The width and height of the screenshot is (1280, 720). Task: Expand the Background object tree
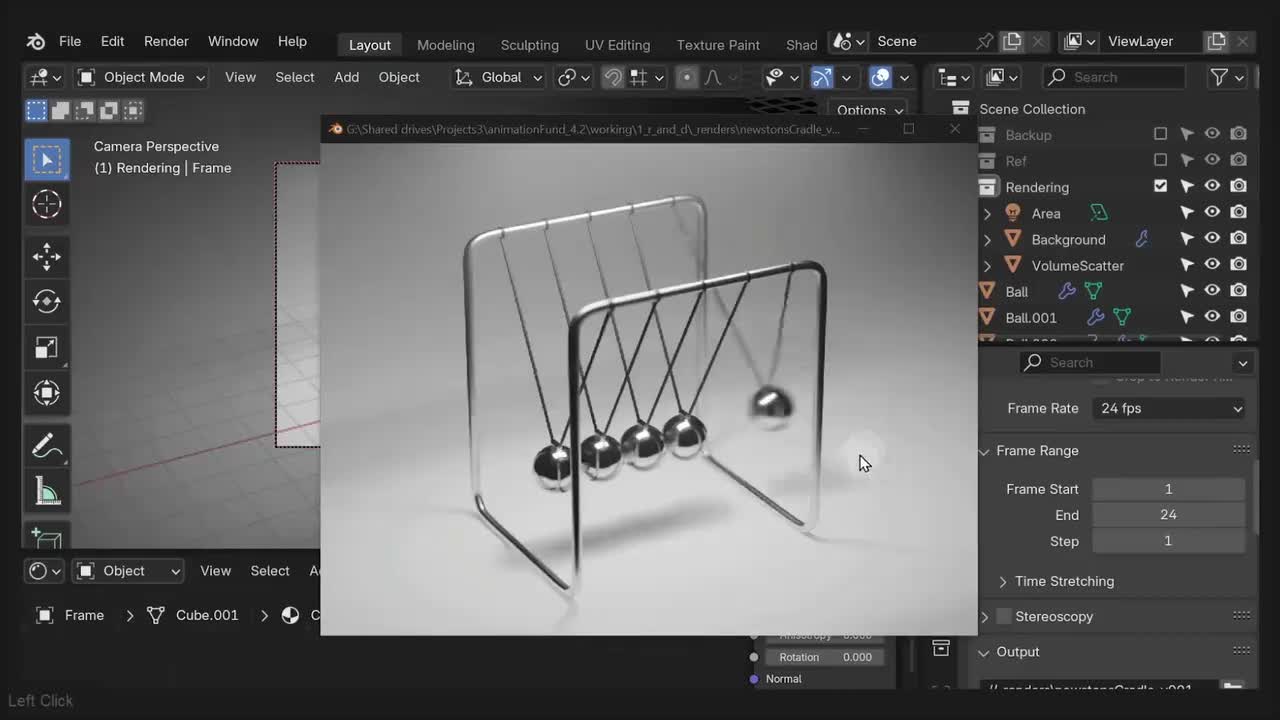tap(987, 239)
